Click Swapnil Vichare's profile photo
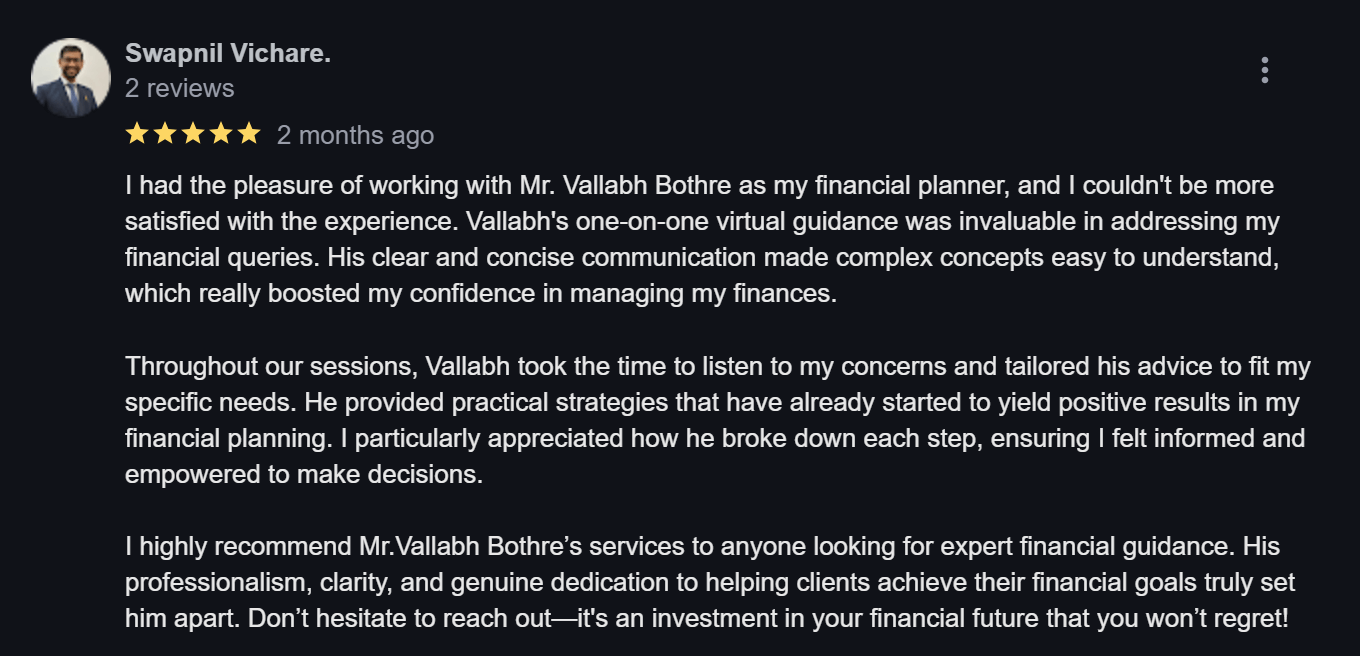 [x=71, y=78]
